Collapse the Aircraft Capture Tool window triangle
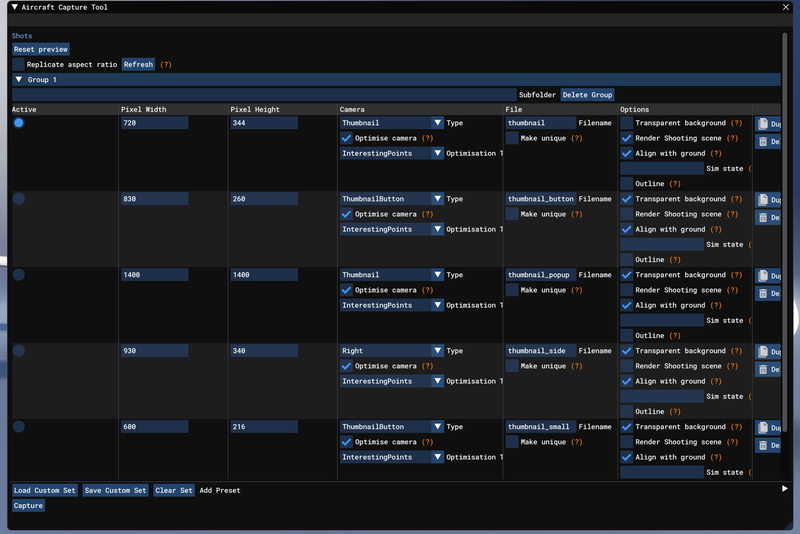This screenshot has height=534, width=800. pos(14,7)
